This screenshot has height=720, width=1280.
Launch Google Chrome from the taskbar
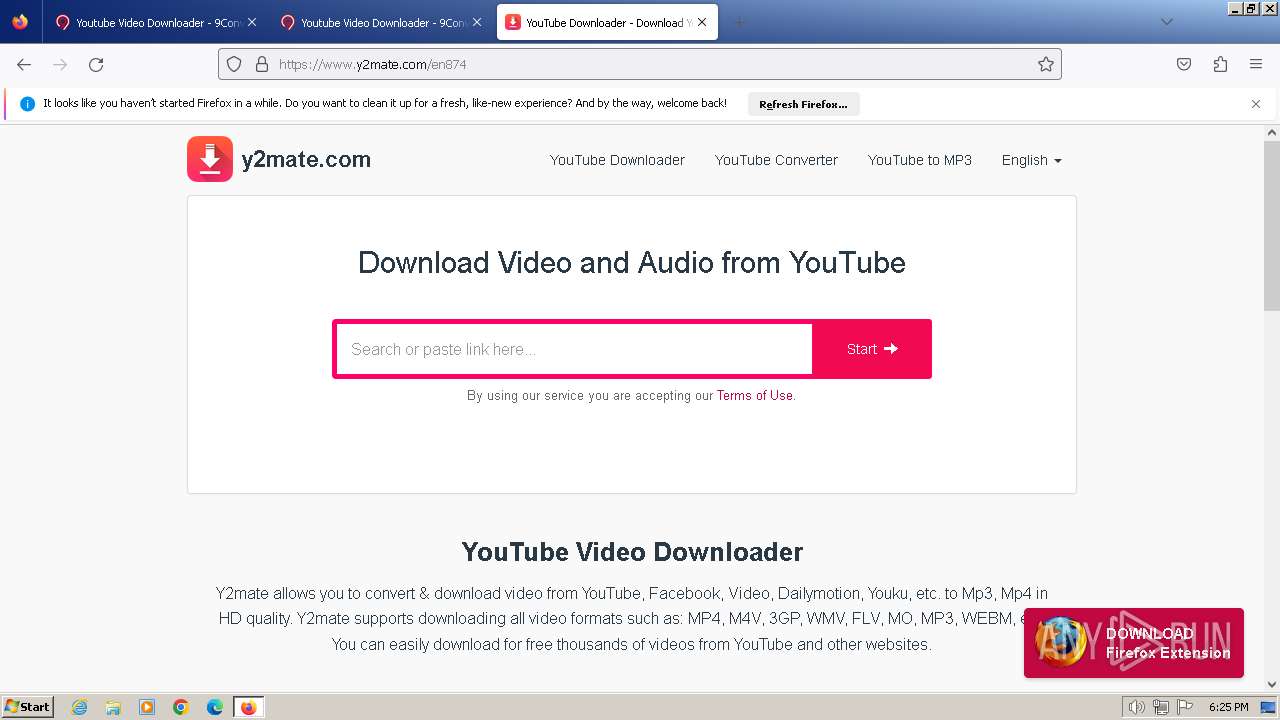181,707
